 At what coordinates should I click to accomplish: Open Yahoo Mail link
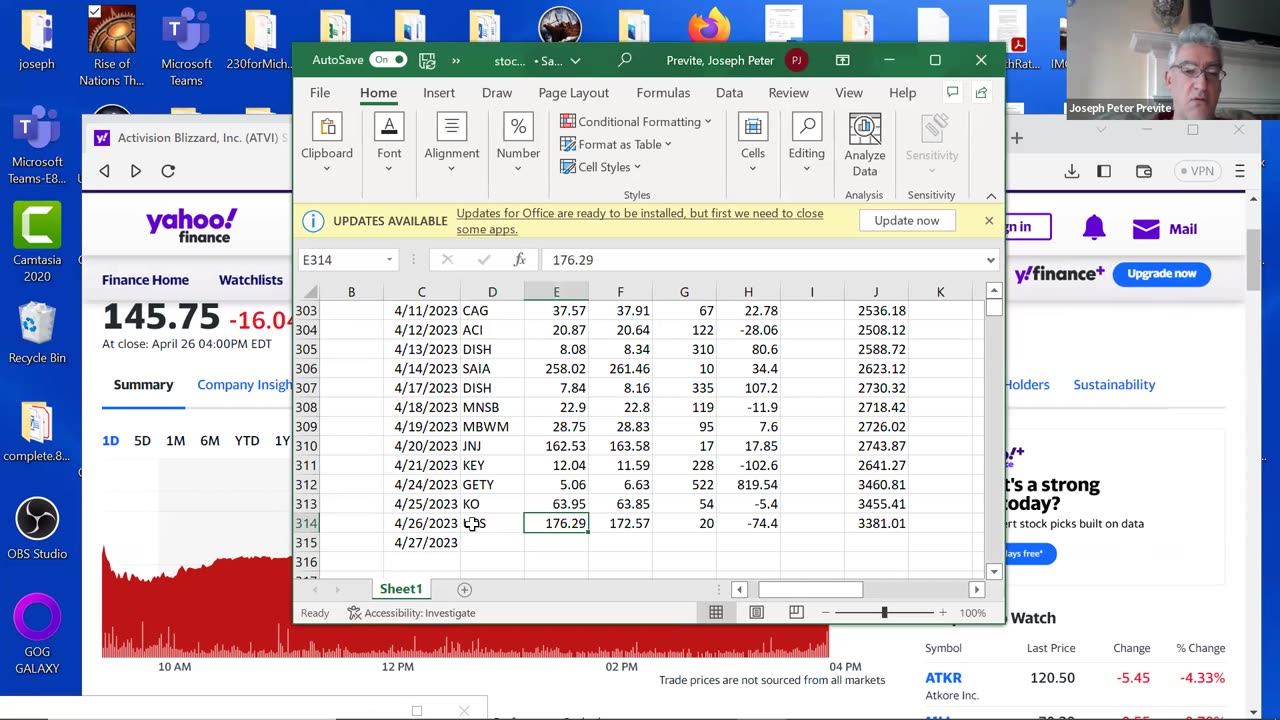coord(1165,228)
